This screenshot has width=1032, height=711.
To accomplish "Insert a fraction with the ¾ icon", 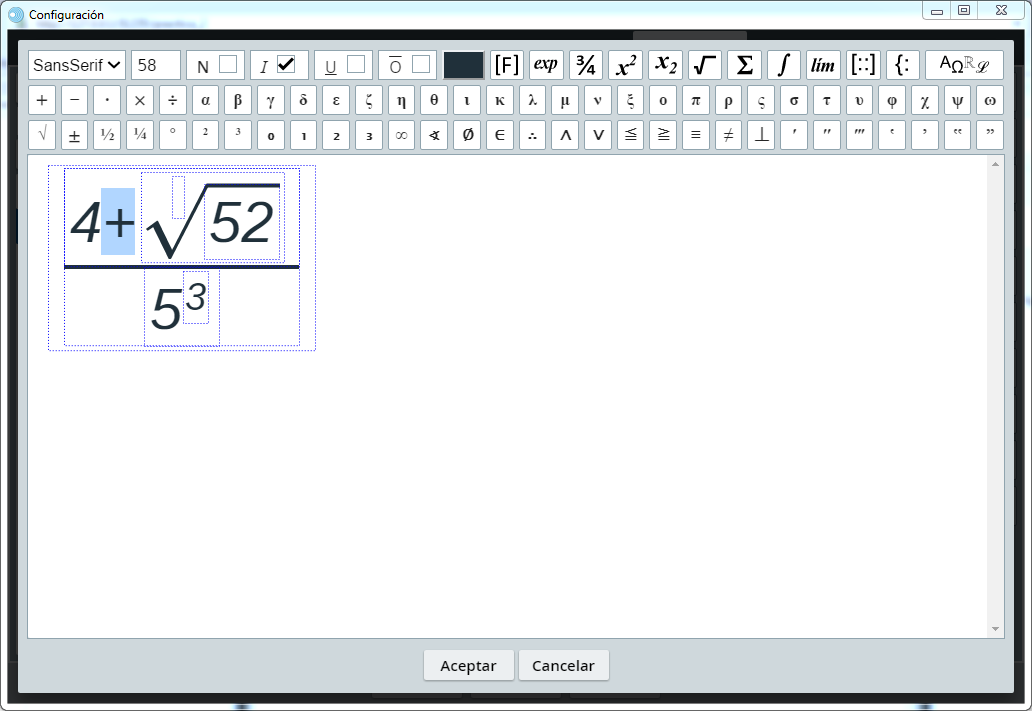I will [586, 65].
